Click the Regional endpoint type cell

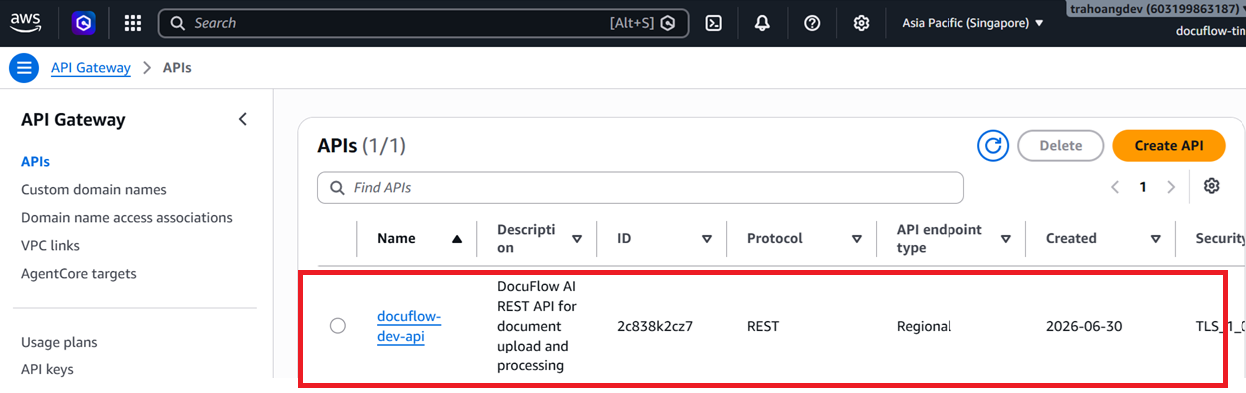[924, 326]
